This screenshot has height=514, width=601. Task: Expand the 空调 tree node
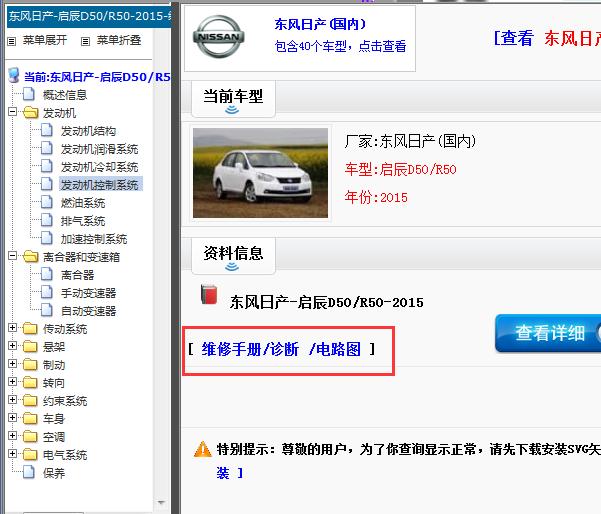tap(12, 436)
